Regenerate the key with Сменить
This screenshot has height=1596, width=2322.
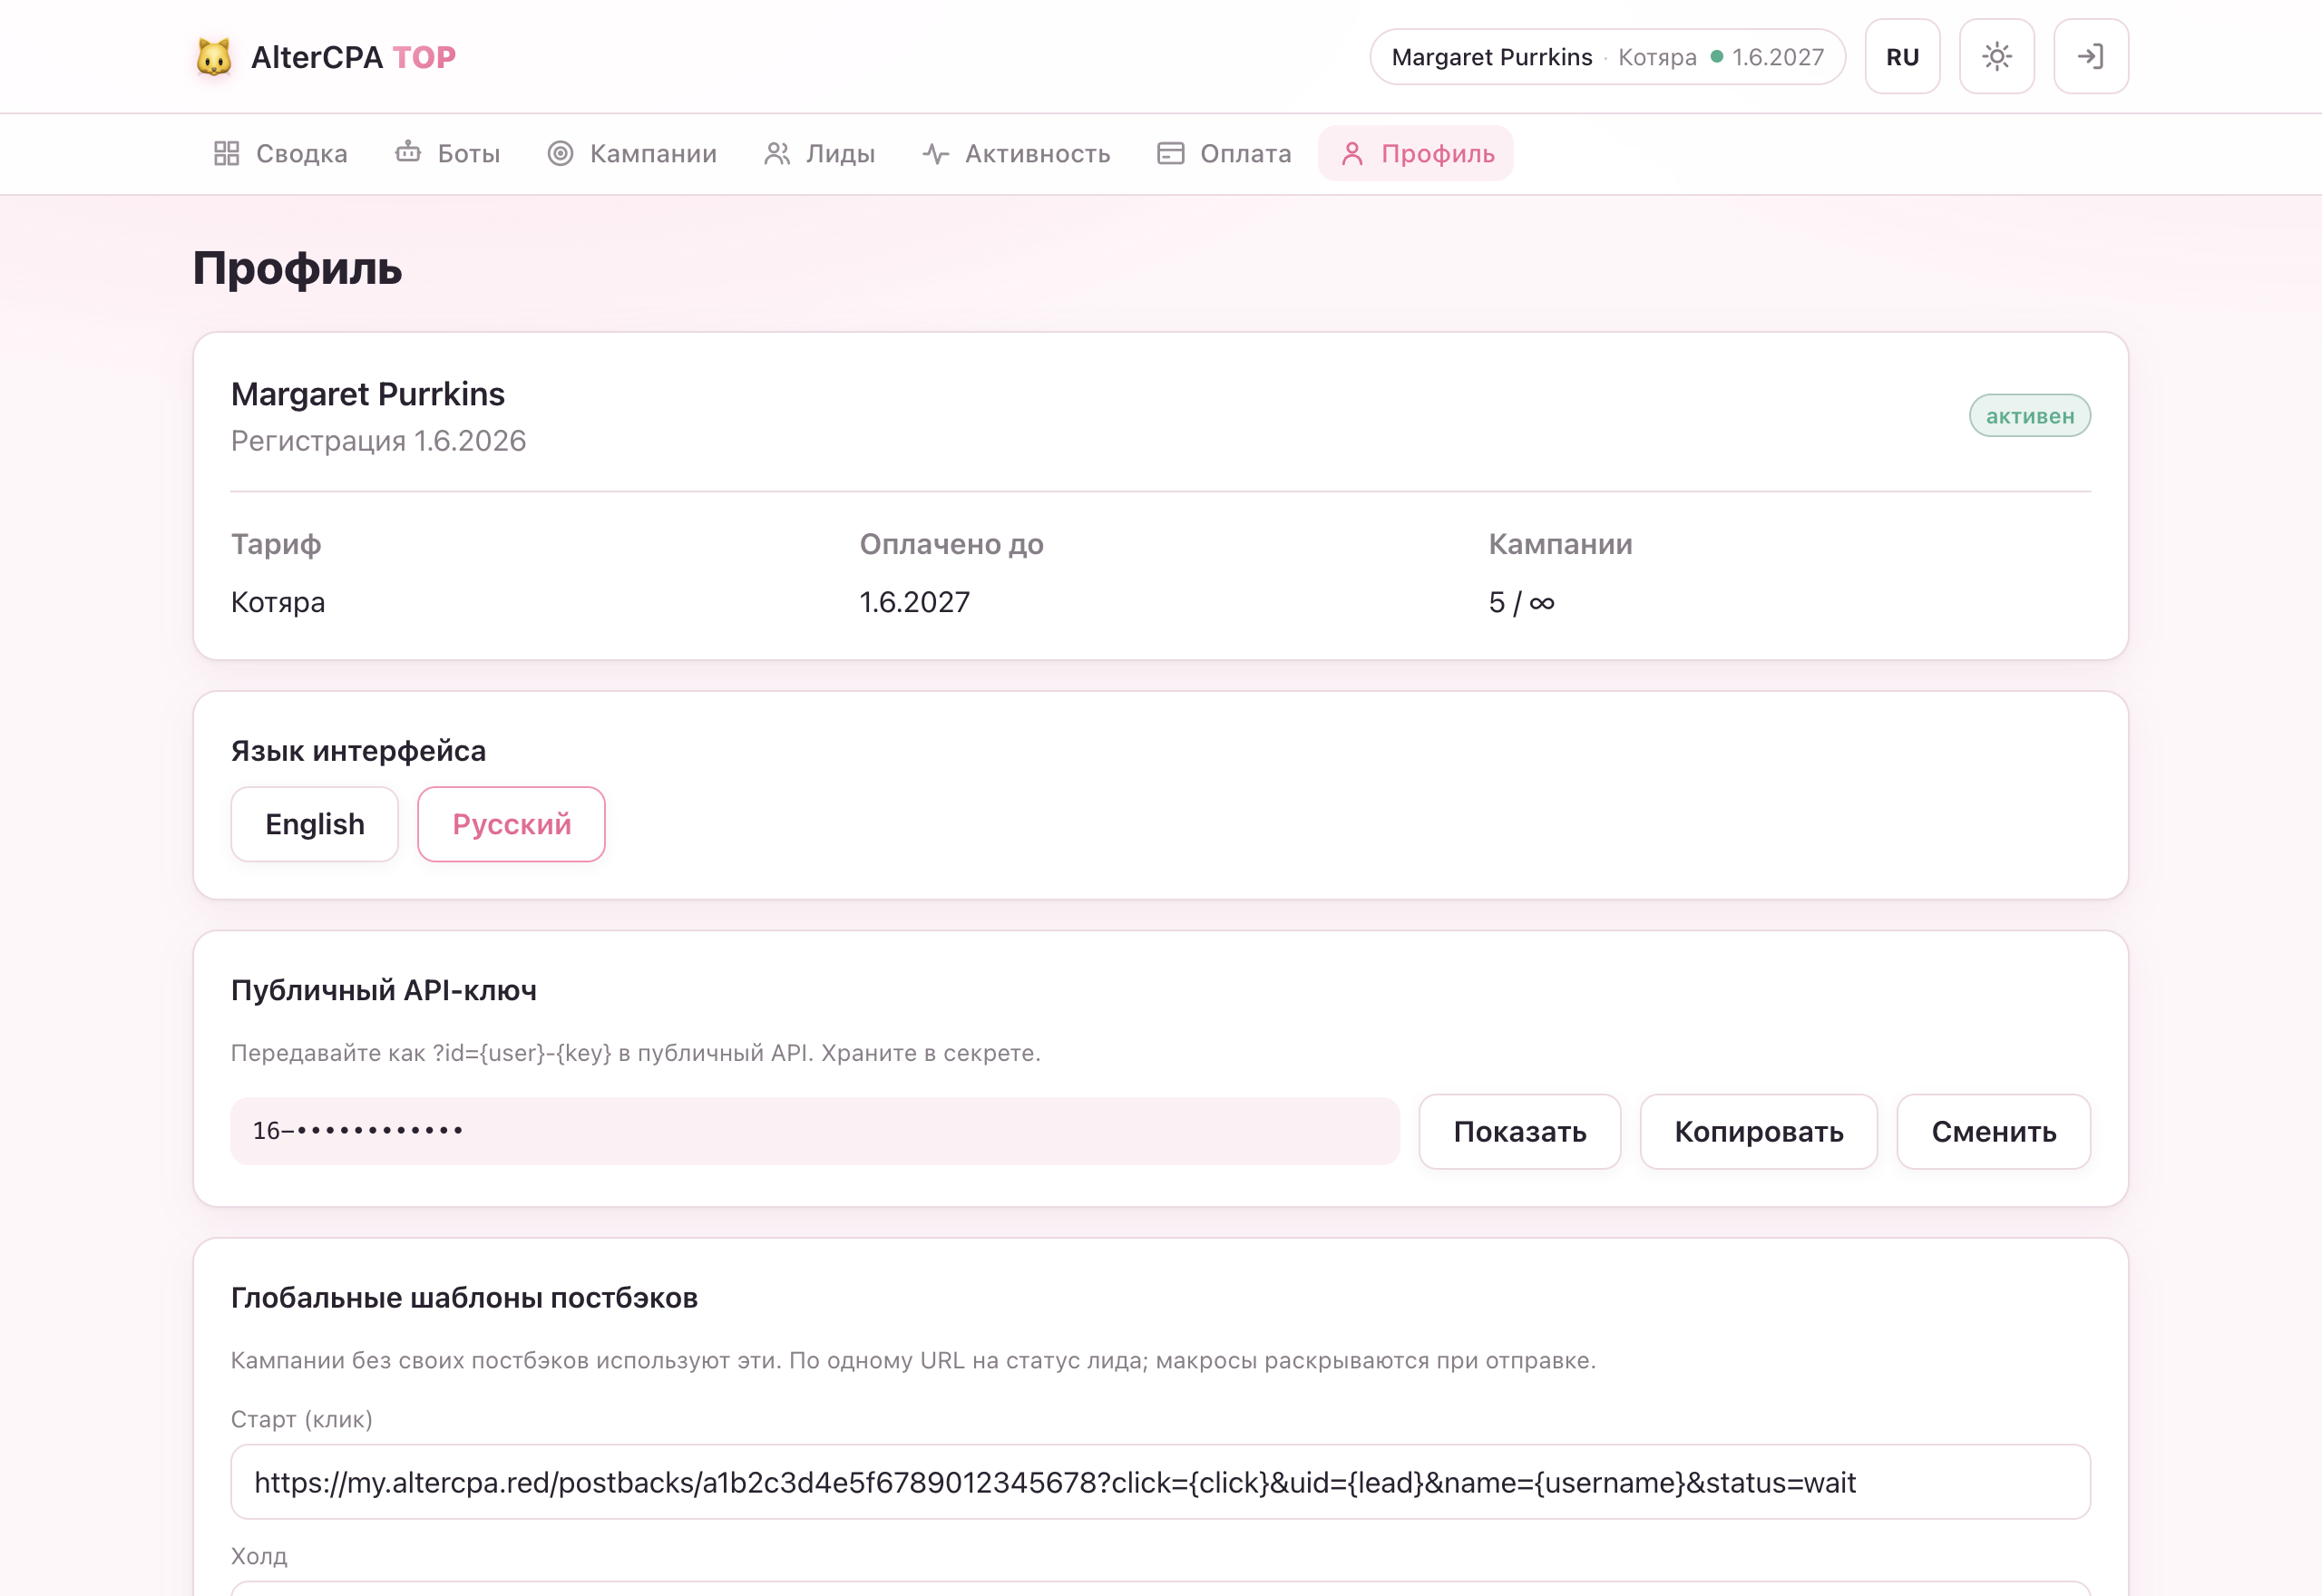(x=1993, y=1131)
